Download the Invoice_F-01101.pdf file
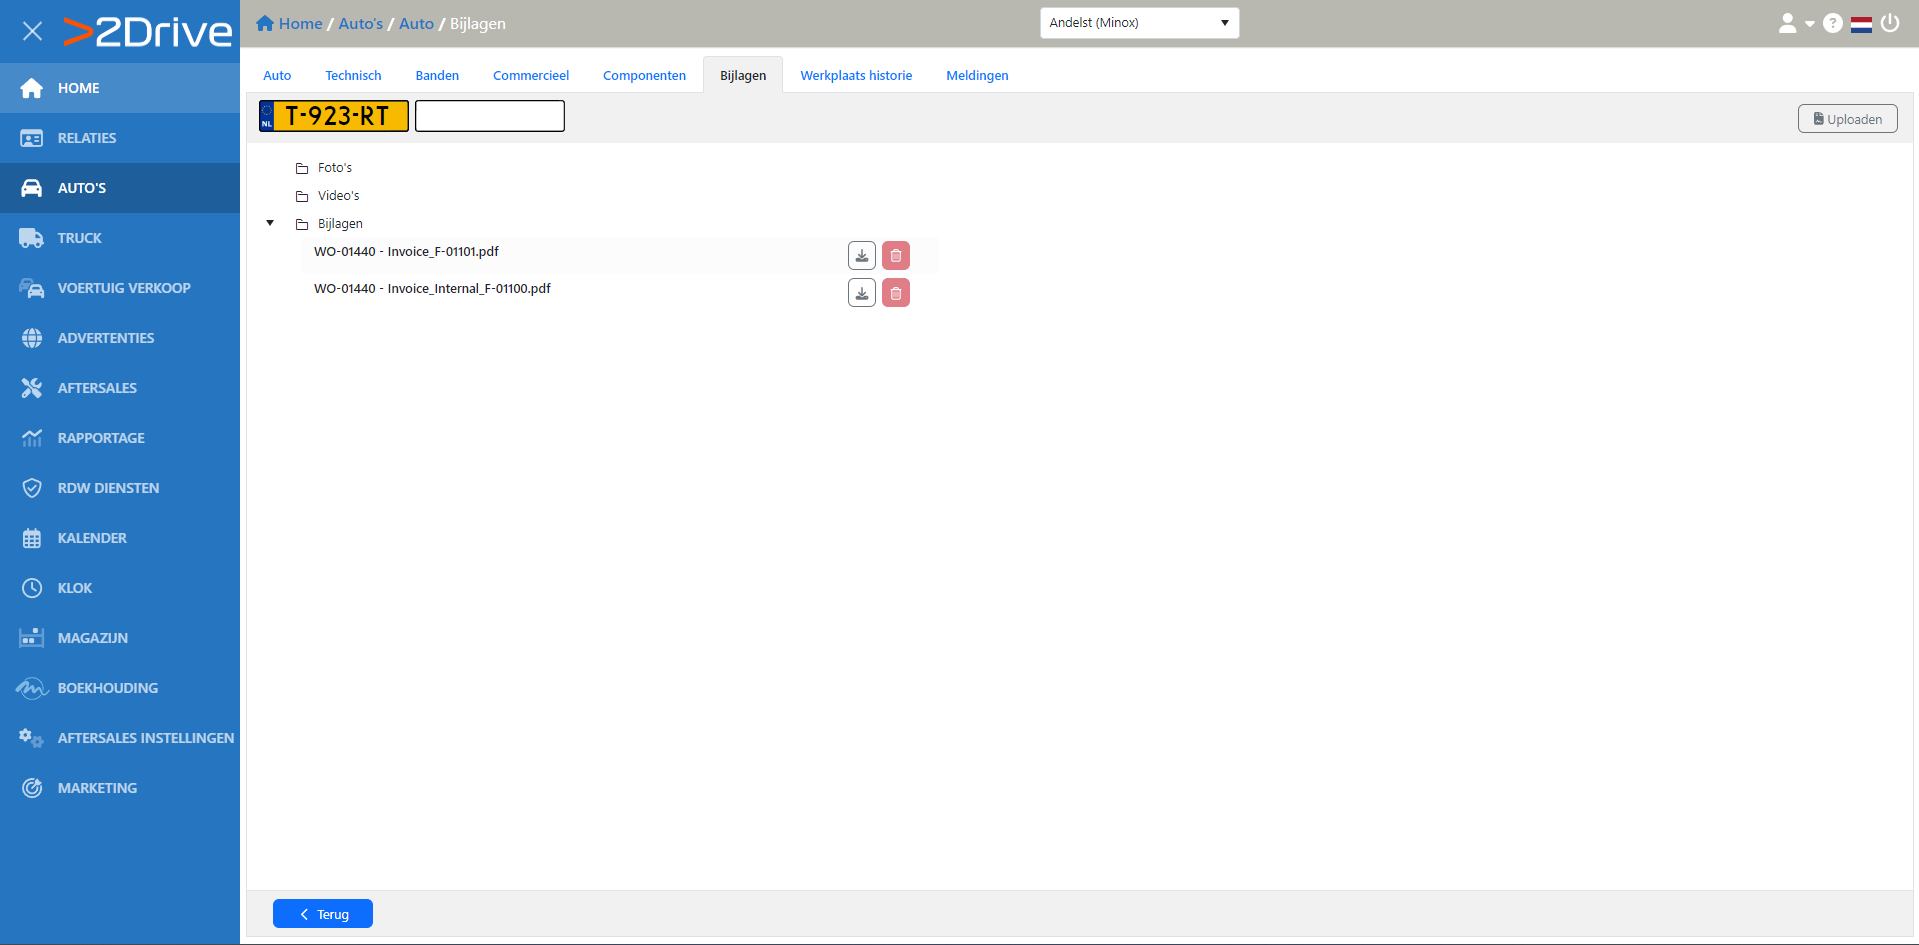The image size is (1919, 945). 861,256
